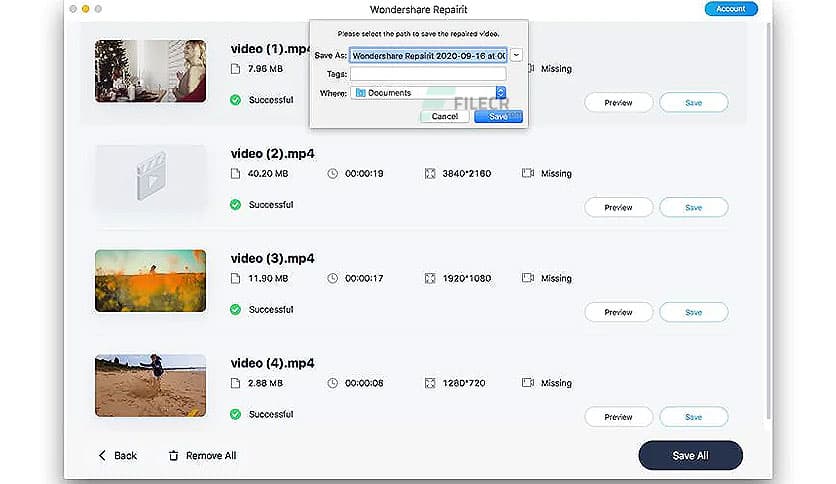Click the file size icon for video (4).mp4
Image resolution: width=836 pixels, height=484 pixels.
click(235, 383)
